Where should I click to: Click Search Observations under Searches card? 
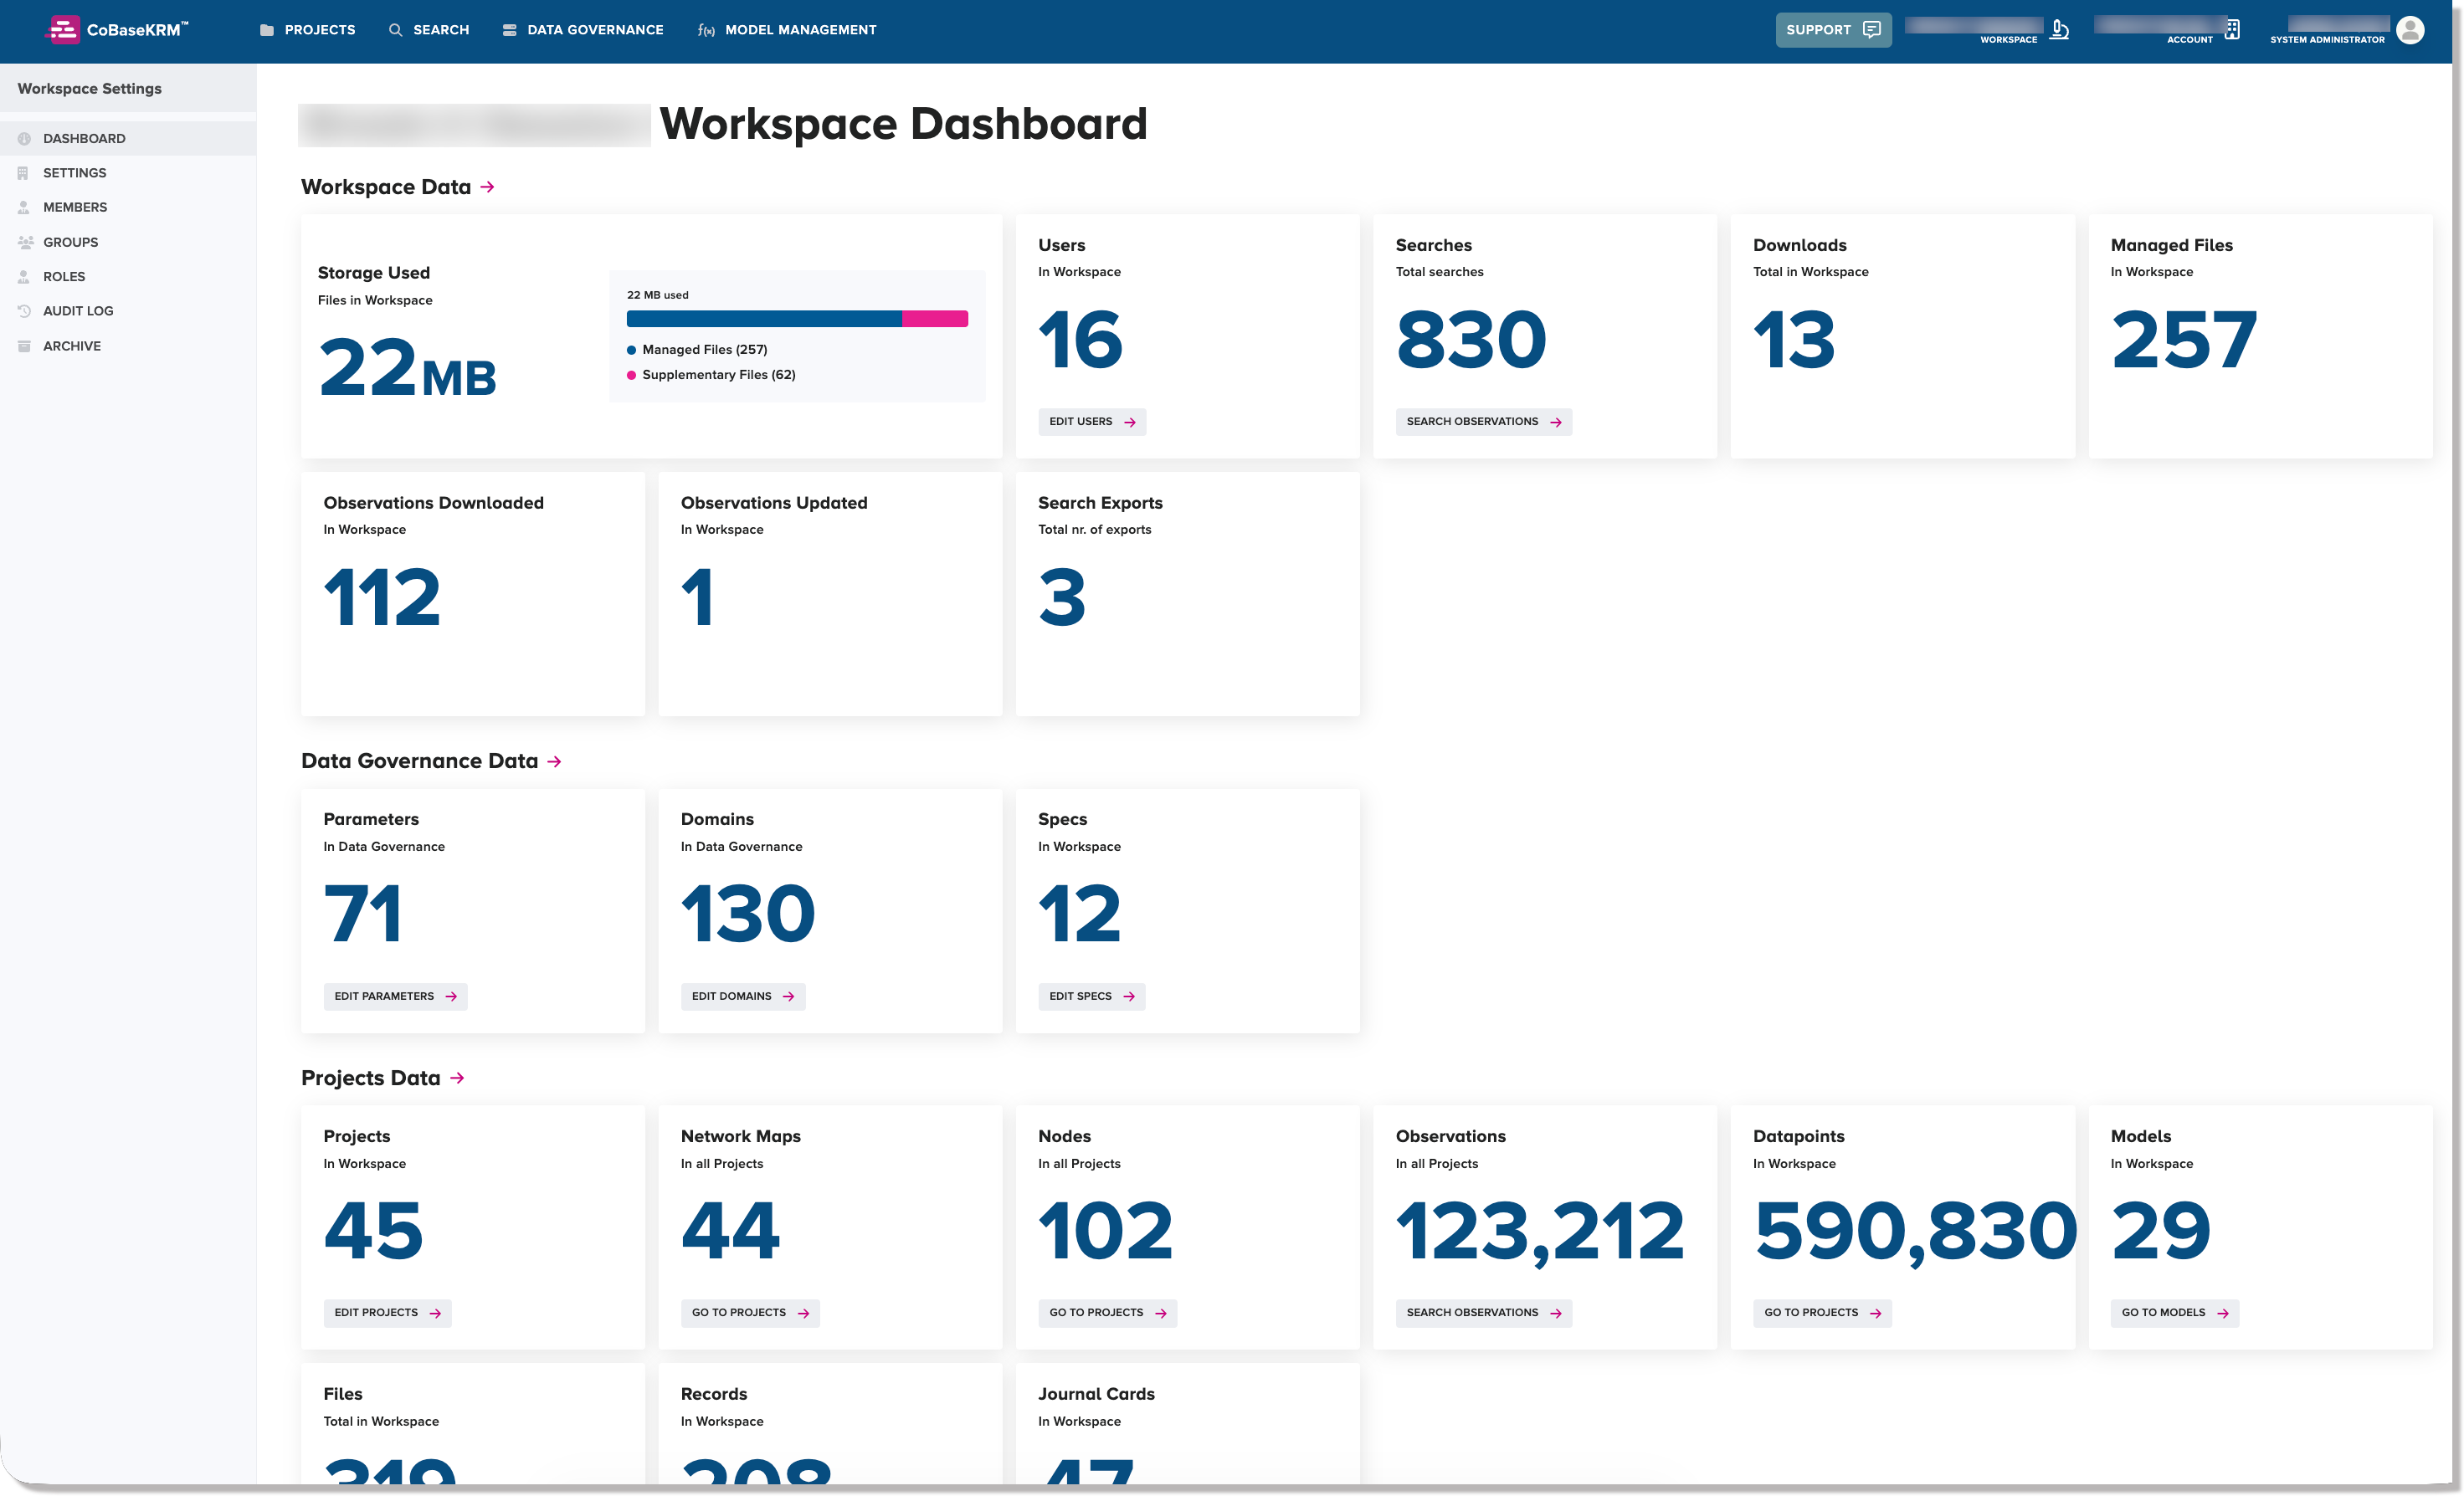pyautogui.click(x=1483, y=422)
